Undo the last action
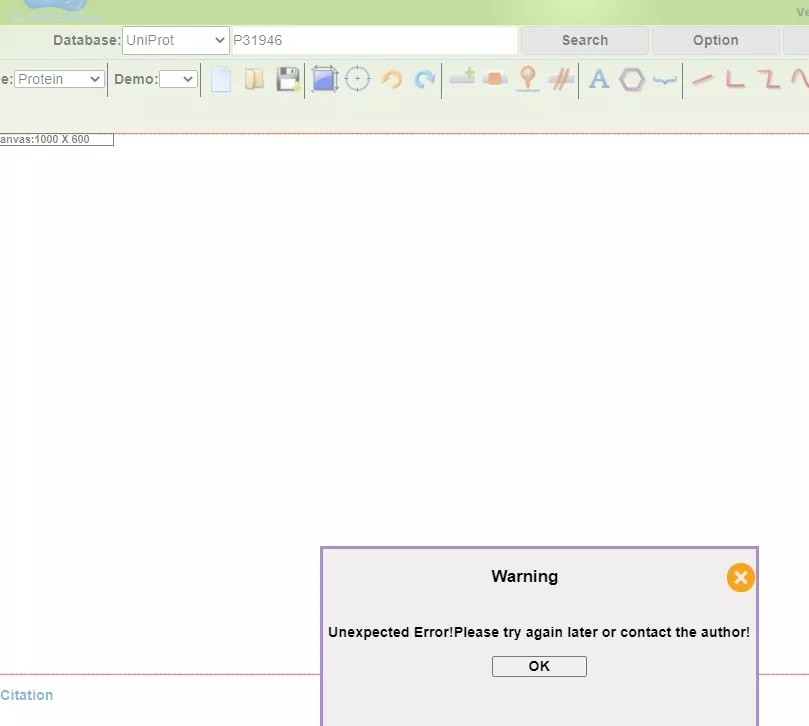 [x=392, y=79]
